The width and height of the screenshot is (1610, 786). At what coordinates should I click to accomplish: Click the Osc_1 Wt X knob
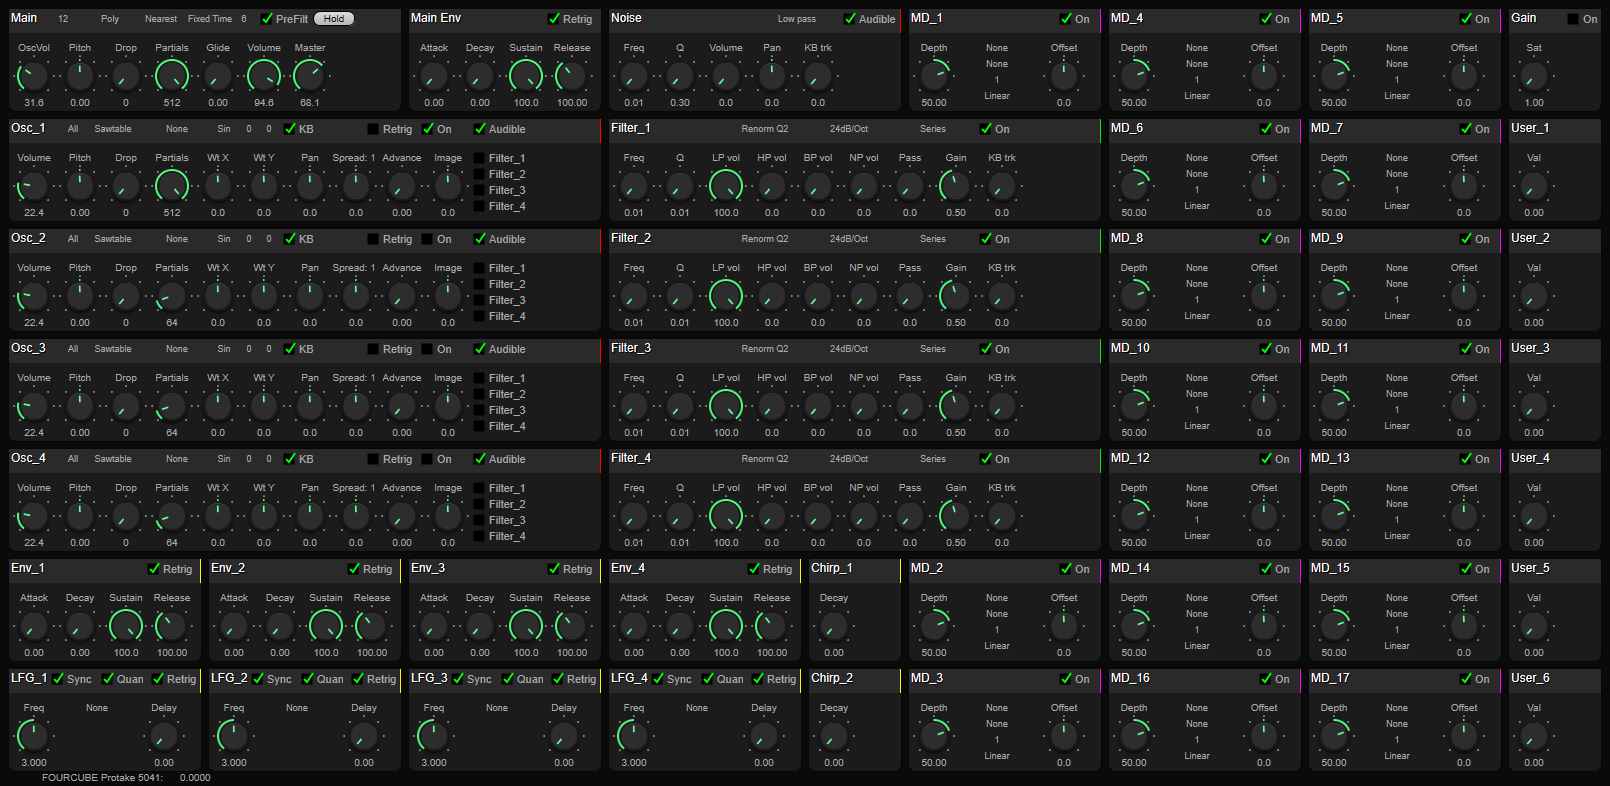pos(218,185)
